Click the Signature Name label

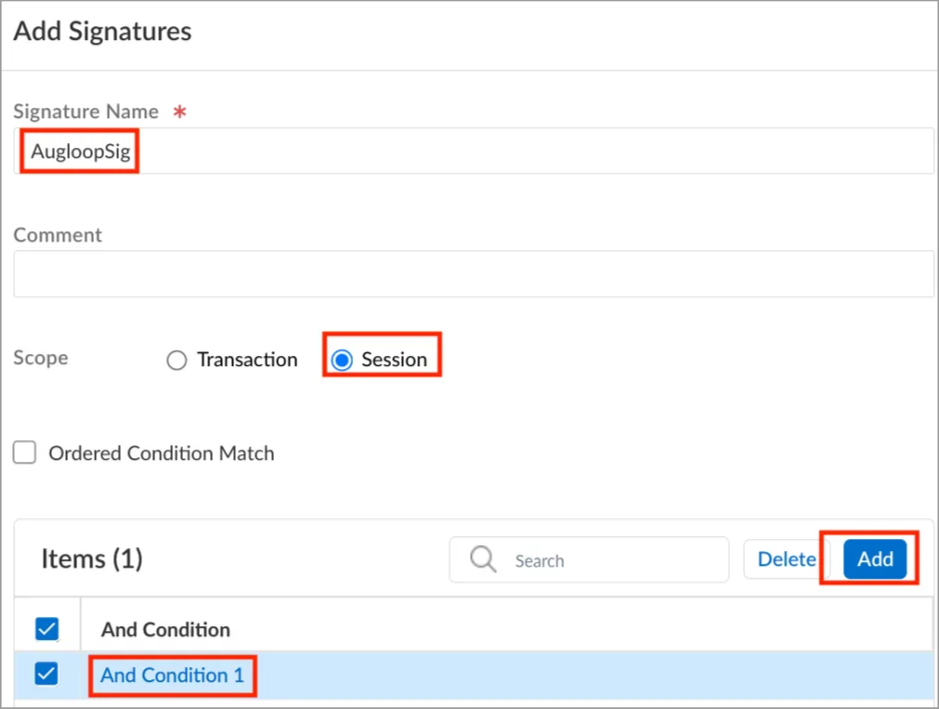coord(86,111)
